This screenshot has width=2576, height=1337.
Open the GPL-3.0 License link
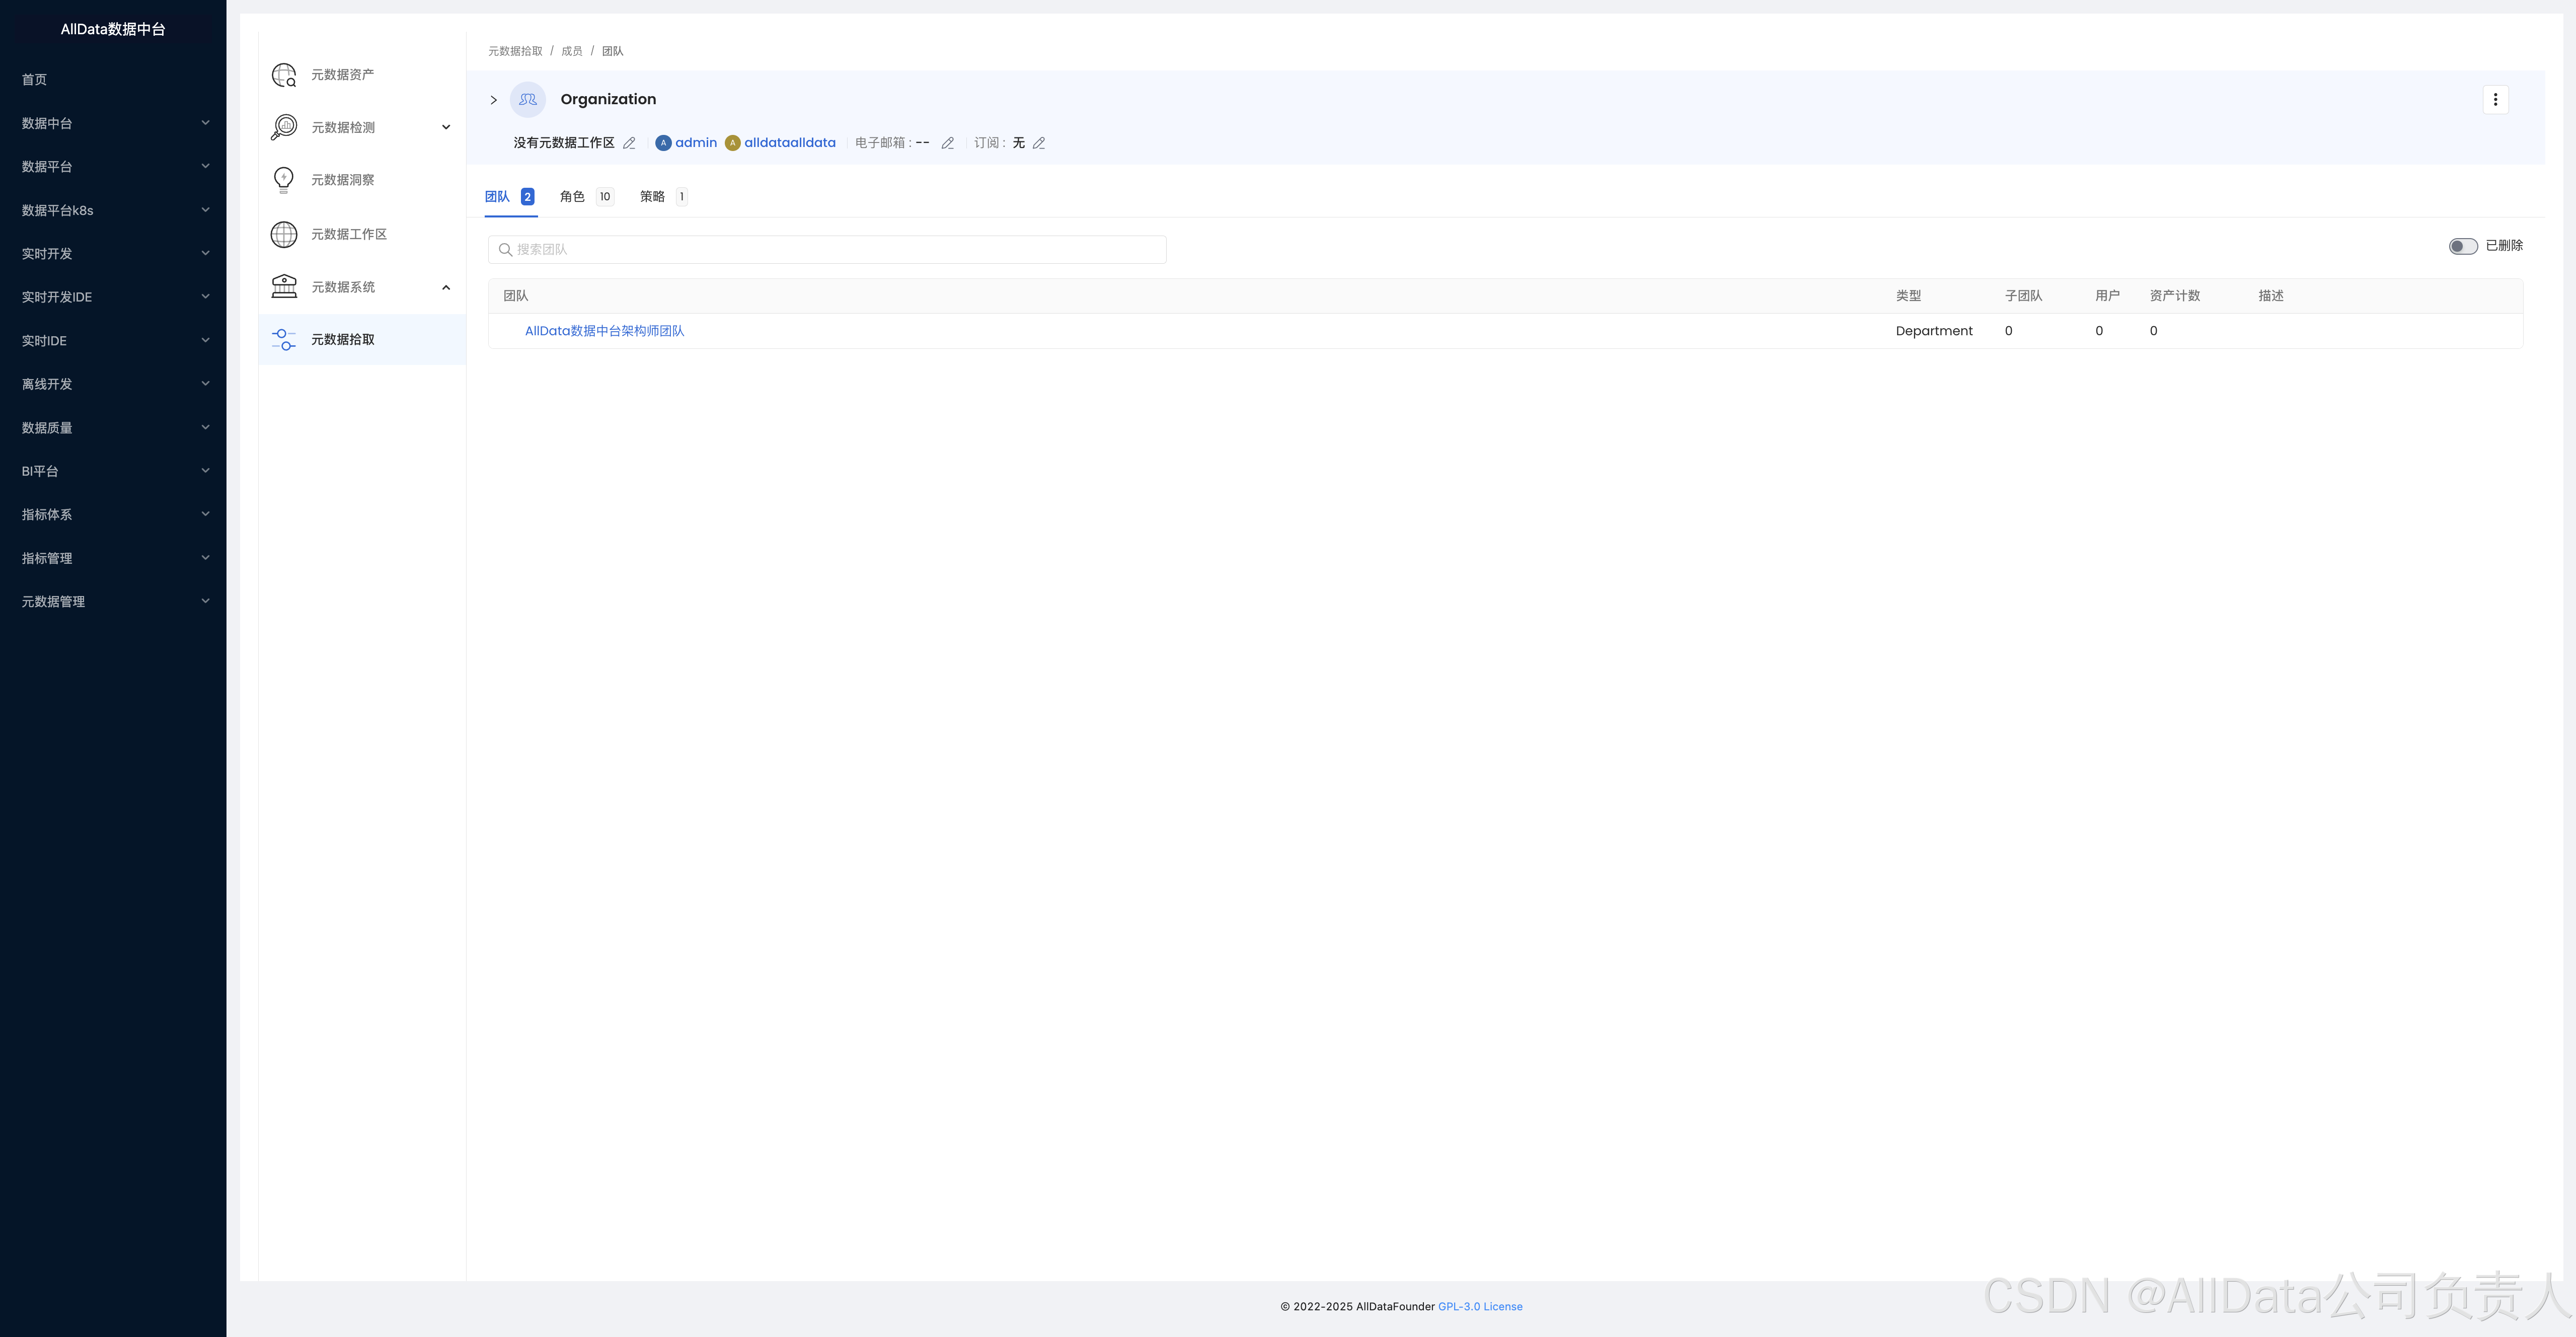pos(1480,1307)
